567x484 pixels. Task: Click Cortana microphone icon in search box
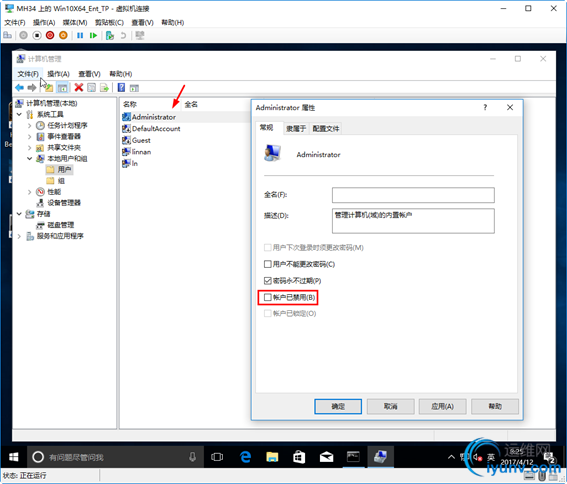193,457
